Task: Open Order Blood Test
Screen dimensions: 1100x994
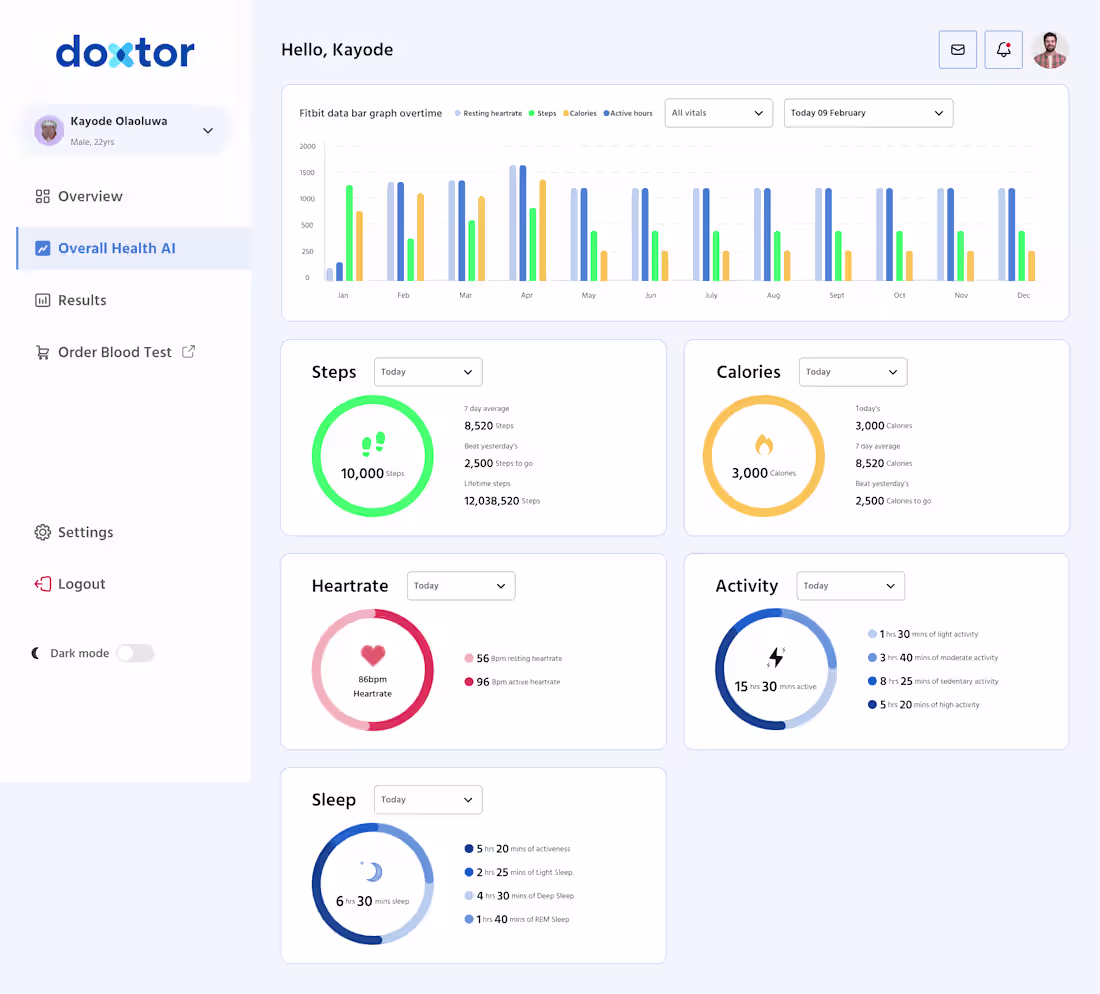Action: 115,351
